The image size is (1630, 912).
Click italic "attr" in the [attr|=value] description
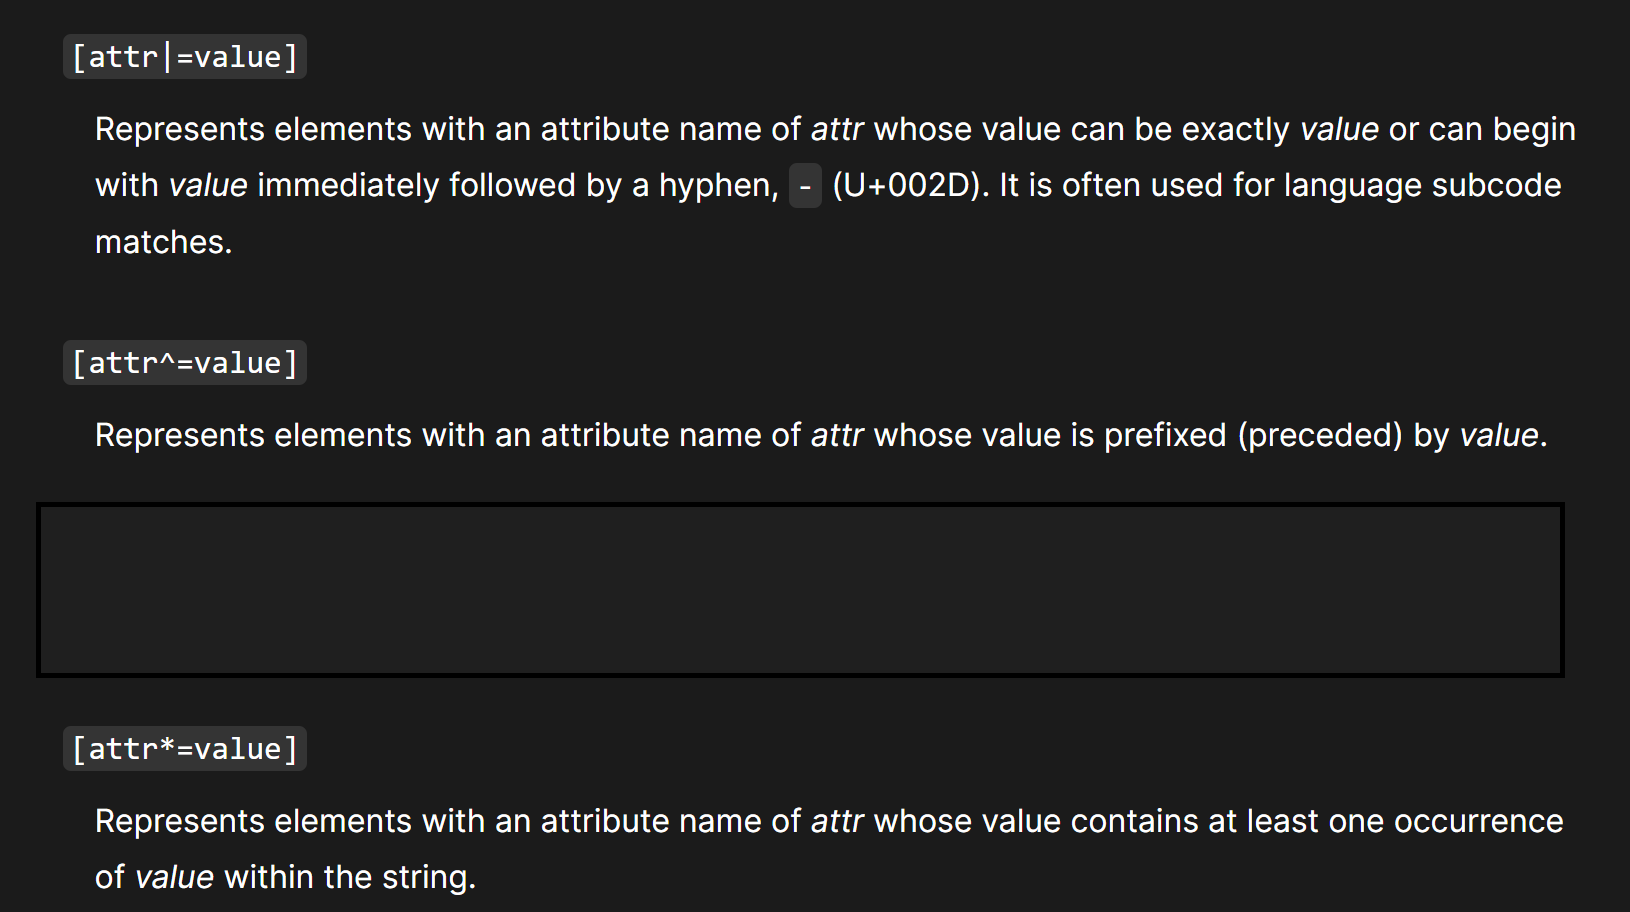836,129
